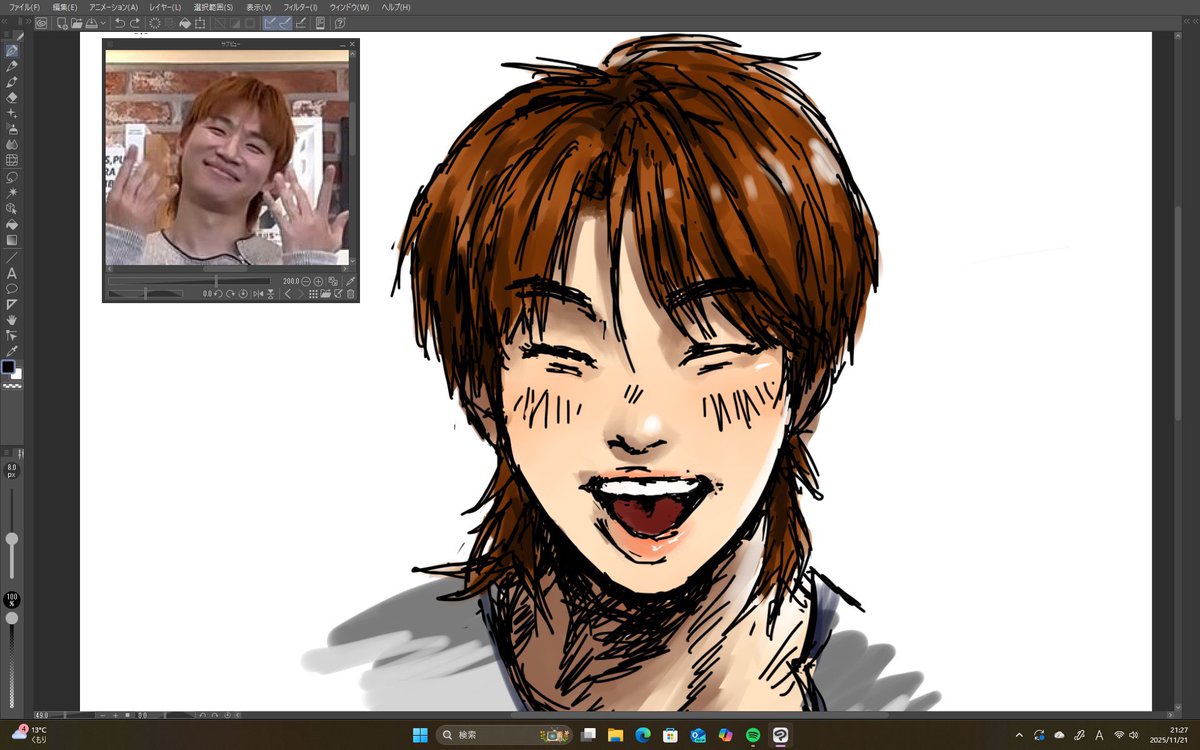Show previous image in Sub View
Image resolution: width=1200 pixels, height=750 pixels.
coord(288,294)
